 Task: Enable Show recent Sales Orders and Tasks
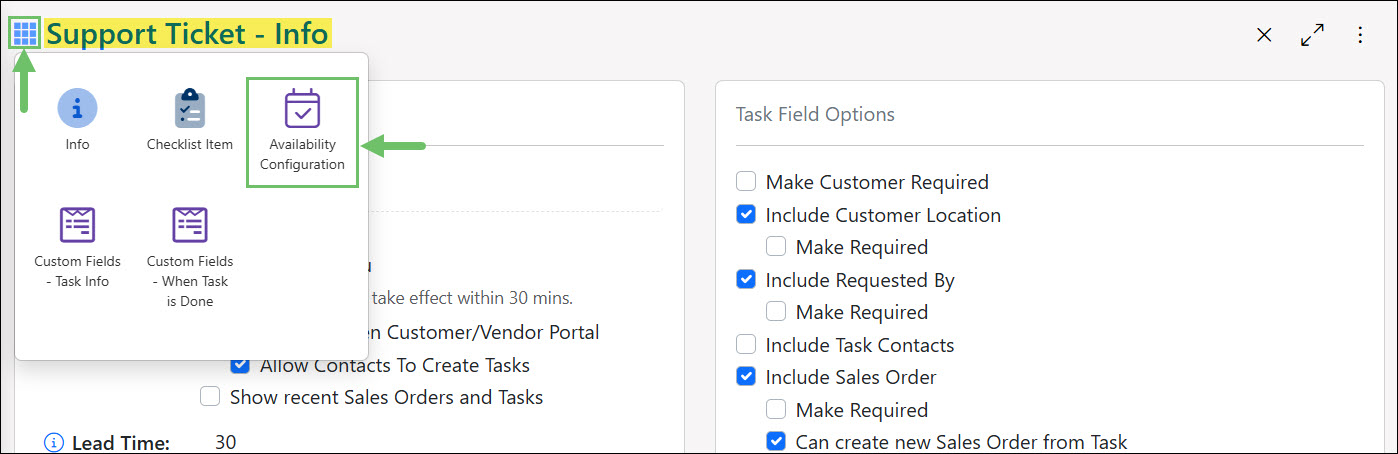tap(210, 397)
